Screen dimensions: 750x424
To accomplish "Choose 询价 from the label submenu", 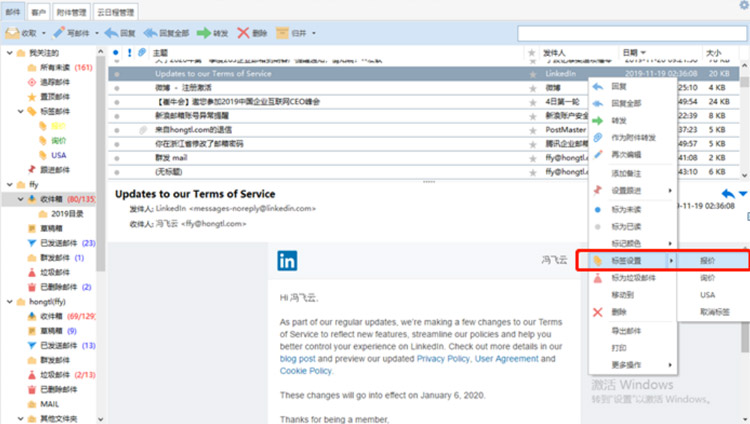I will click(x=708, y=278).
